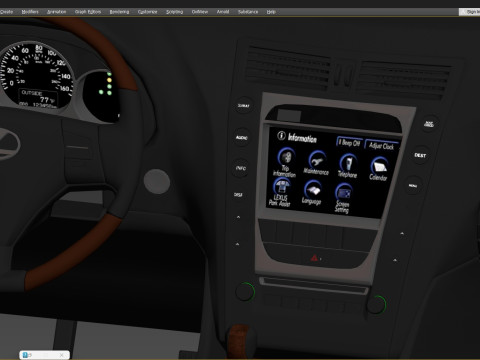The height and width of the screenshot is (360, 480).
Task: Click the blue icon in the bottom-left popup
Action: (25, 355)
